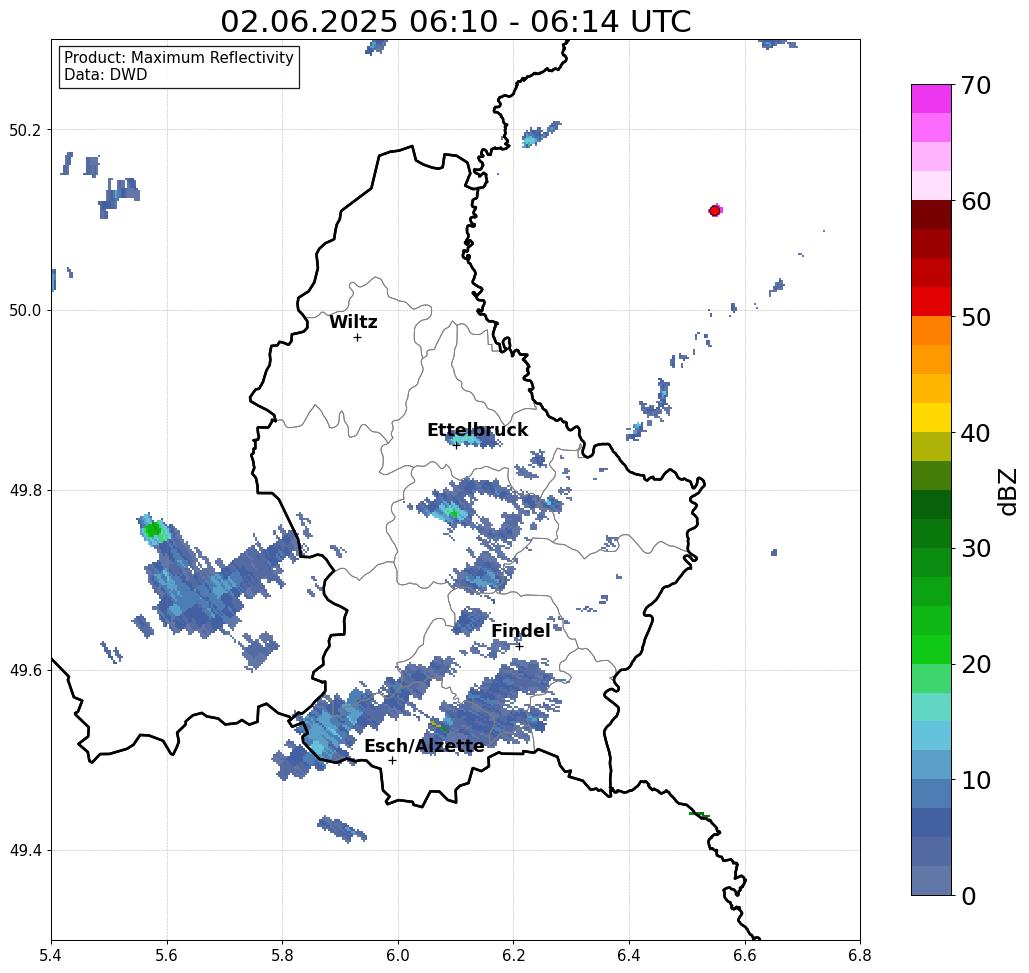Click the longitude tick label 6.8

(x=860, y=955)
